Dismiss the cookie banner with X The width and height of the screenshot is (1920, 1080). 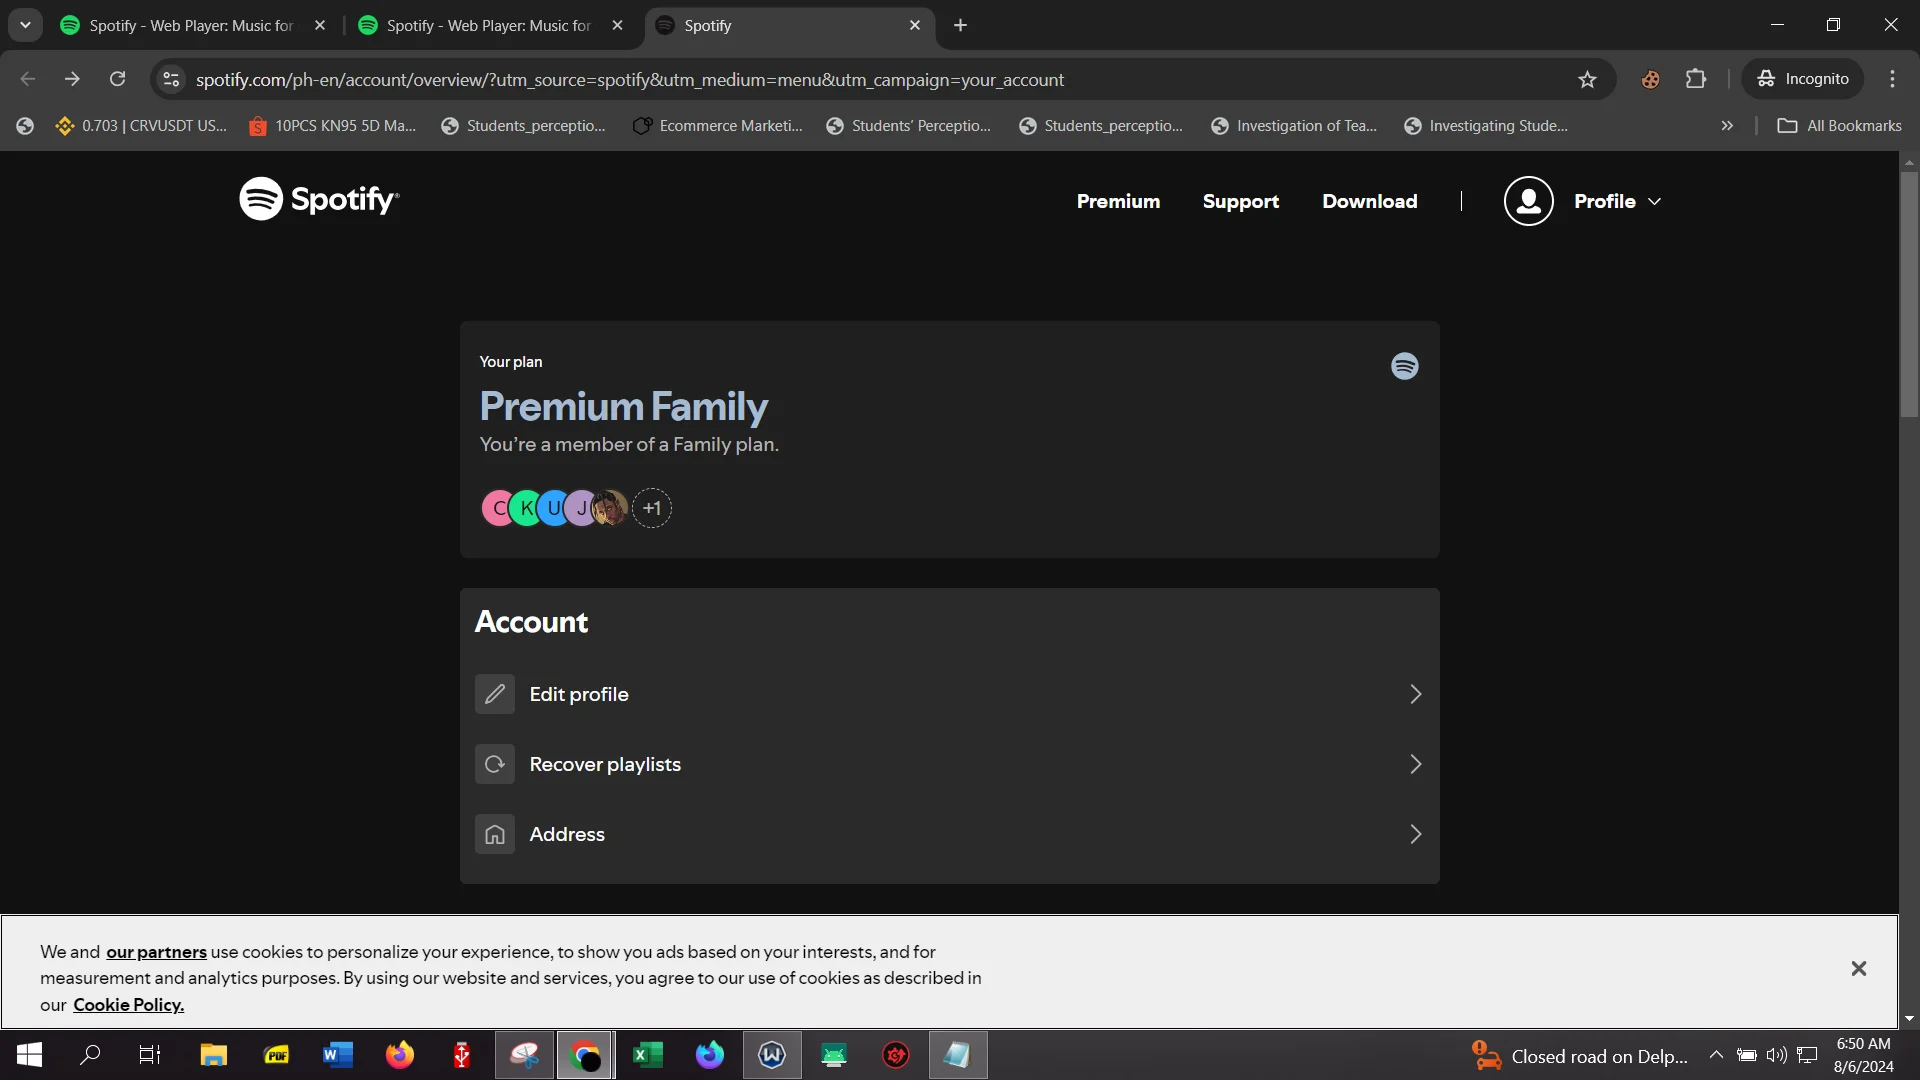[x=1858, y=968]
